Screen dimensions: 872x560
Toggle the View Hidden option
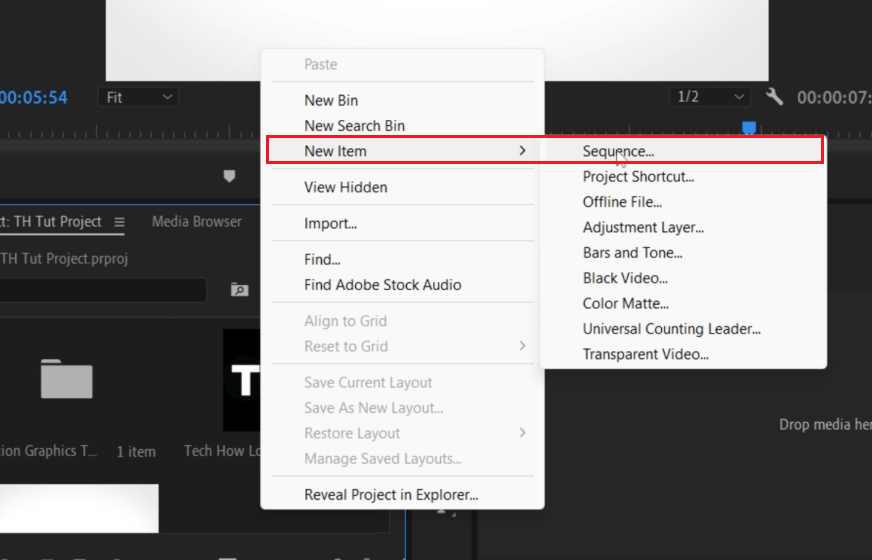click(345, 187)
